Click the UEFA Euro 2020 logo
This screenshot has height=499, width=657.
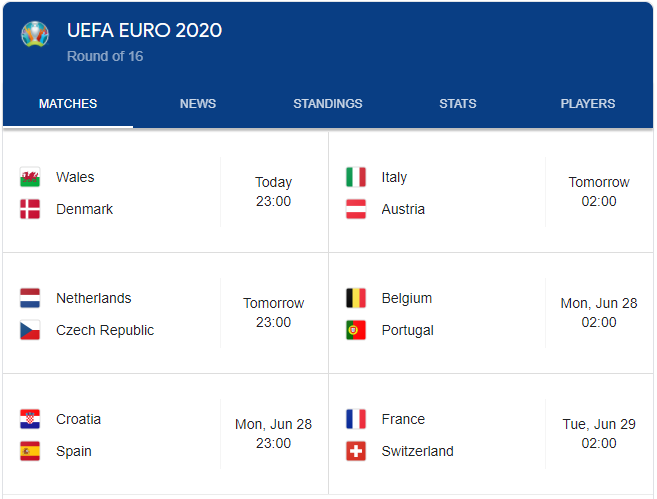coord(35,35)
